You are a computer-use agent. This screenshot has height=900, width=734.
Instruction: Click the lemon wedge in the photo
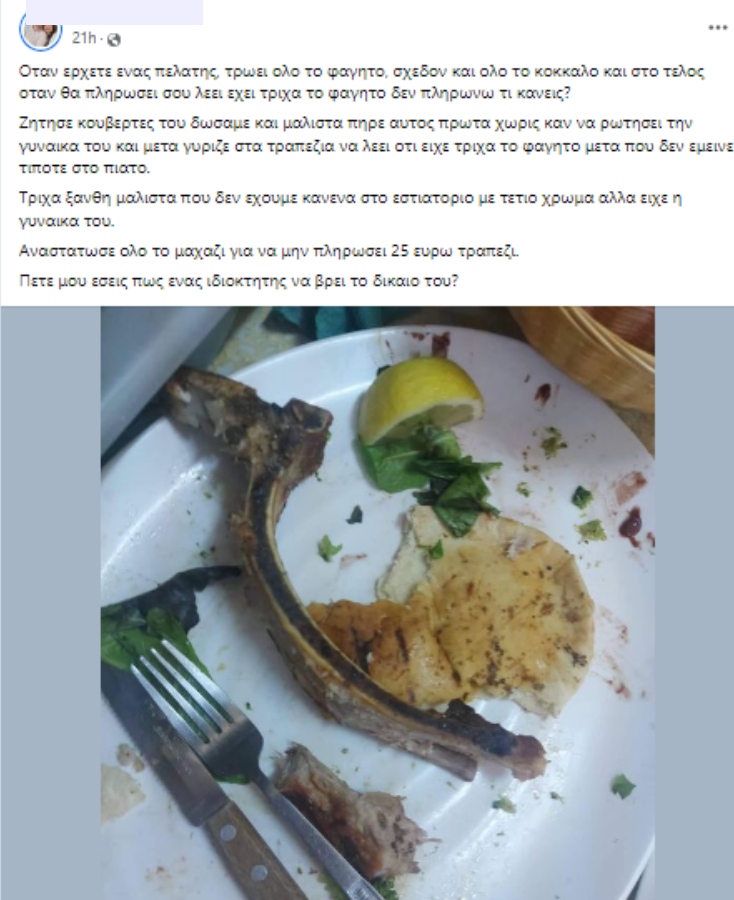point(420,399)
